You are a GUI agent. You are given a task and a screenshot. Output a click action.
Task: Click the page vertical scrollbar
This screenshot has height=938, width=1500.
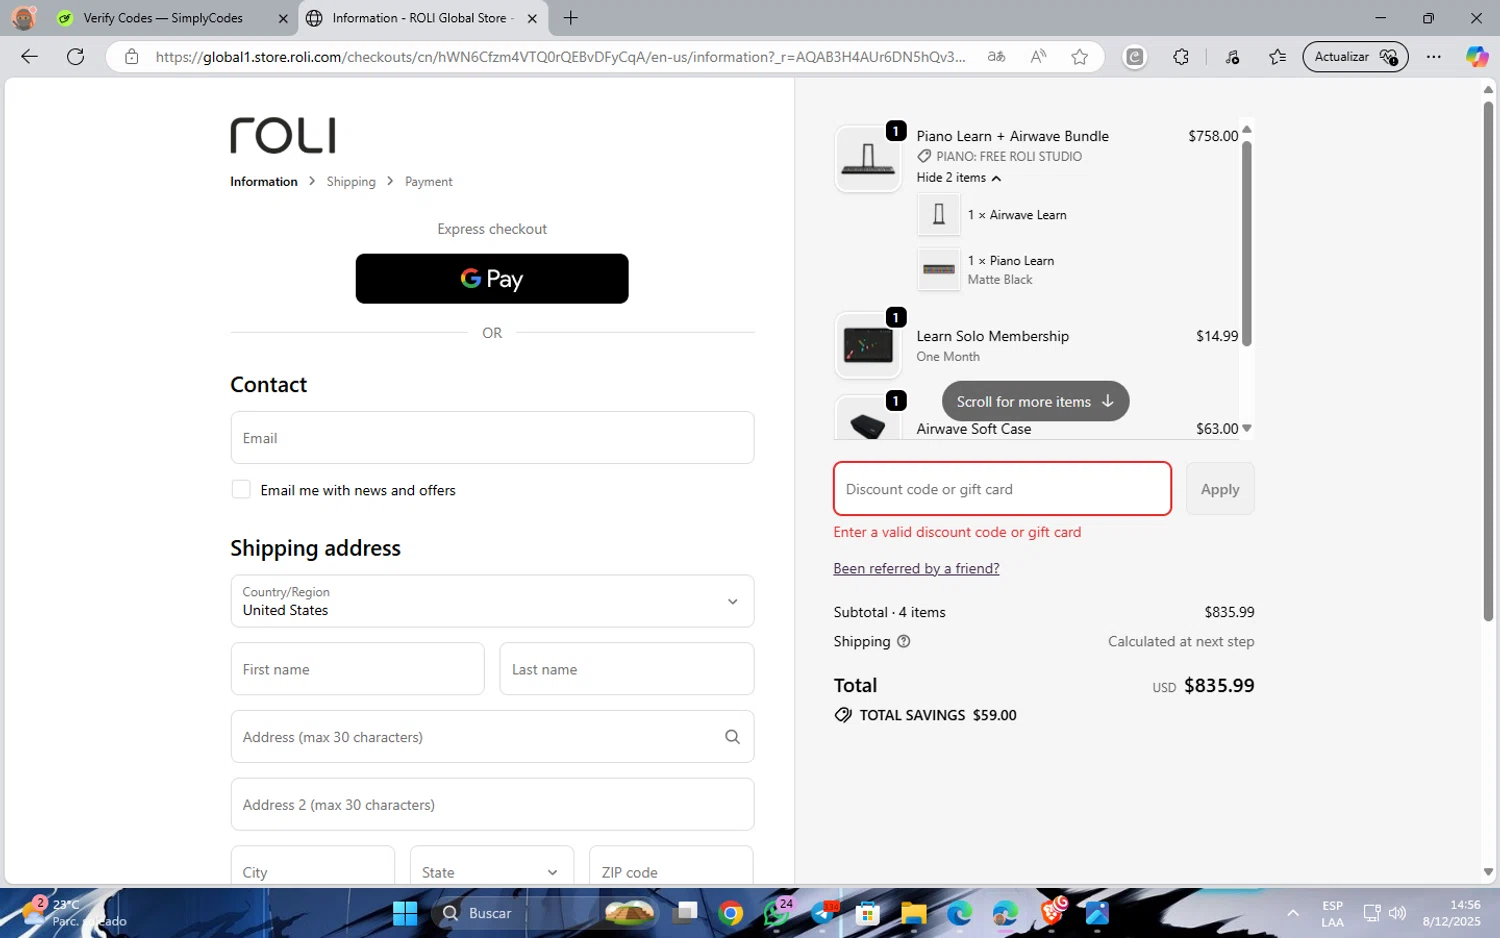(x=1488, y=360)
